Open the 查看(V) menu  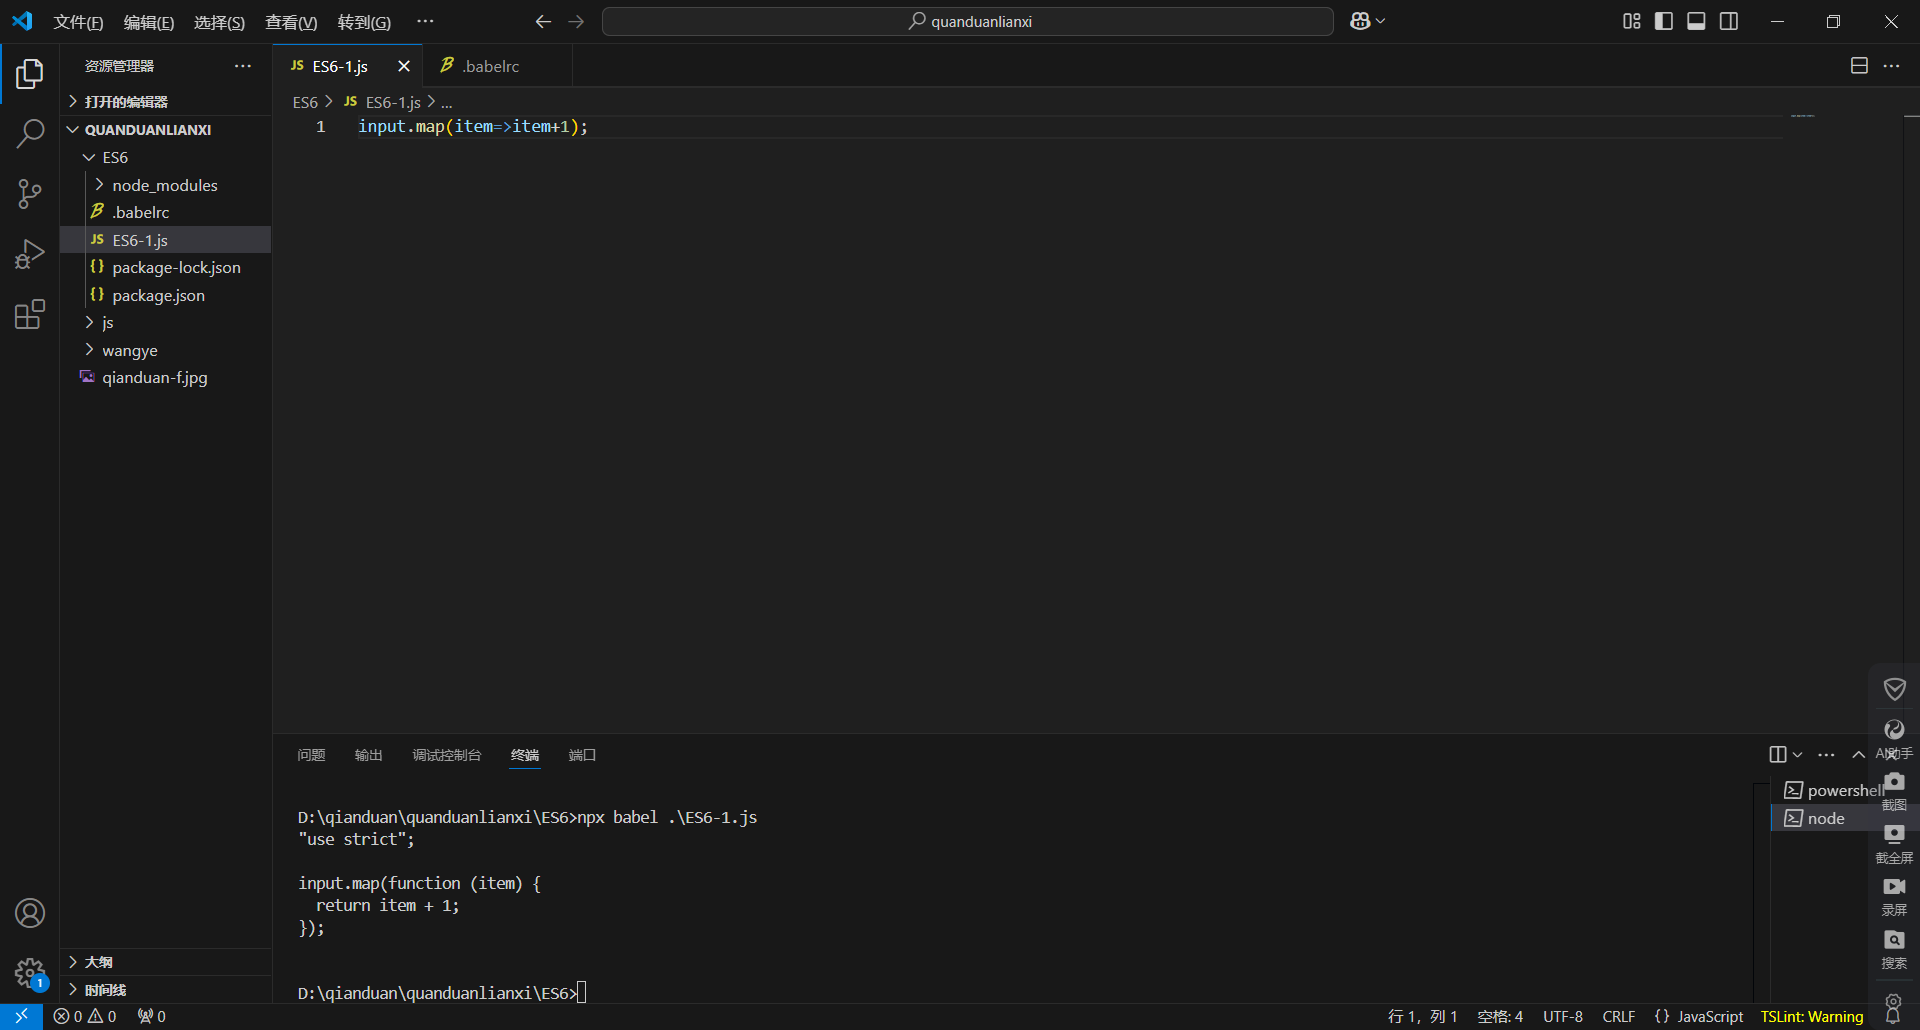coord(291,22)
